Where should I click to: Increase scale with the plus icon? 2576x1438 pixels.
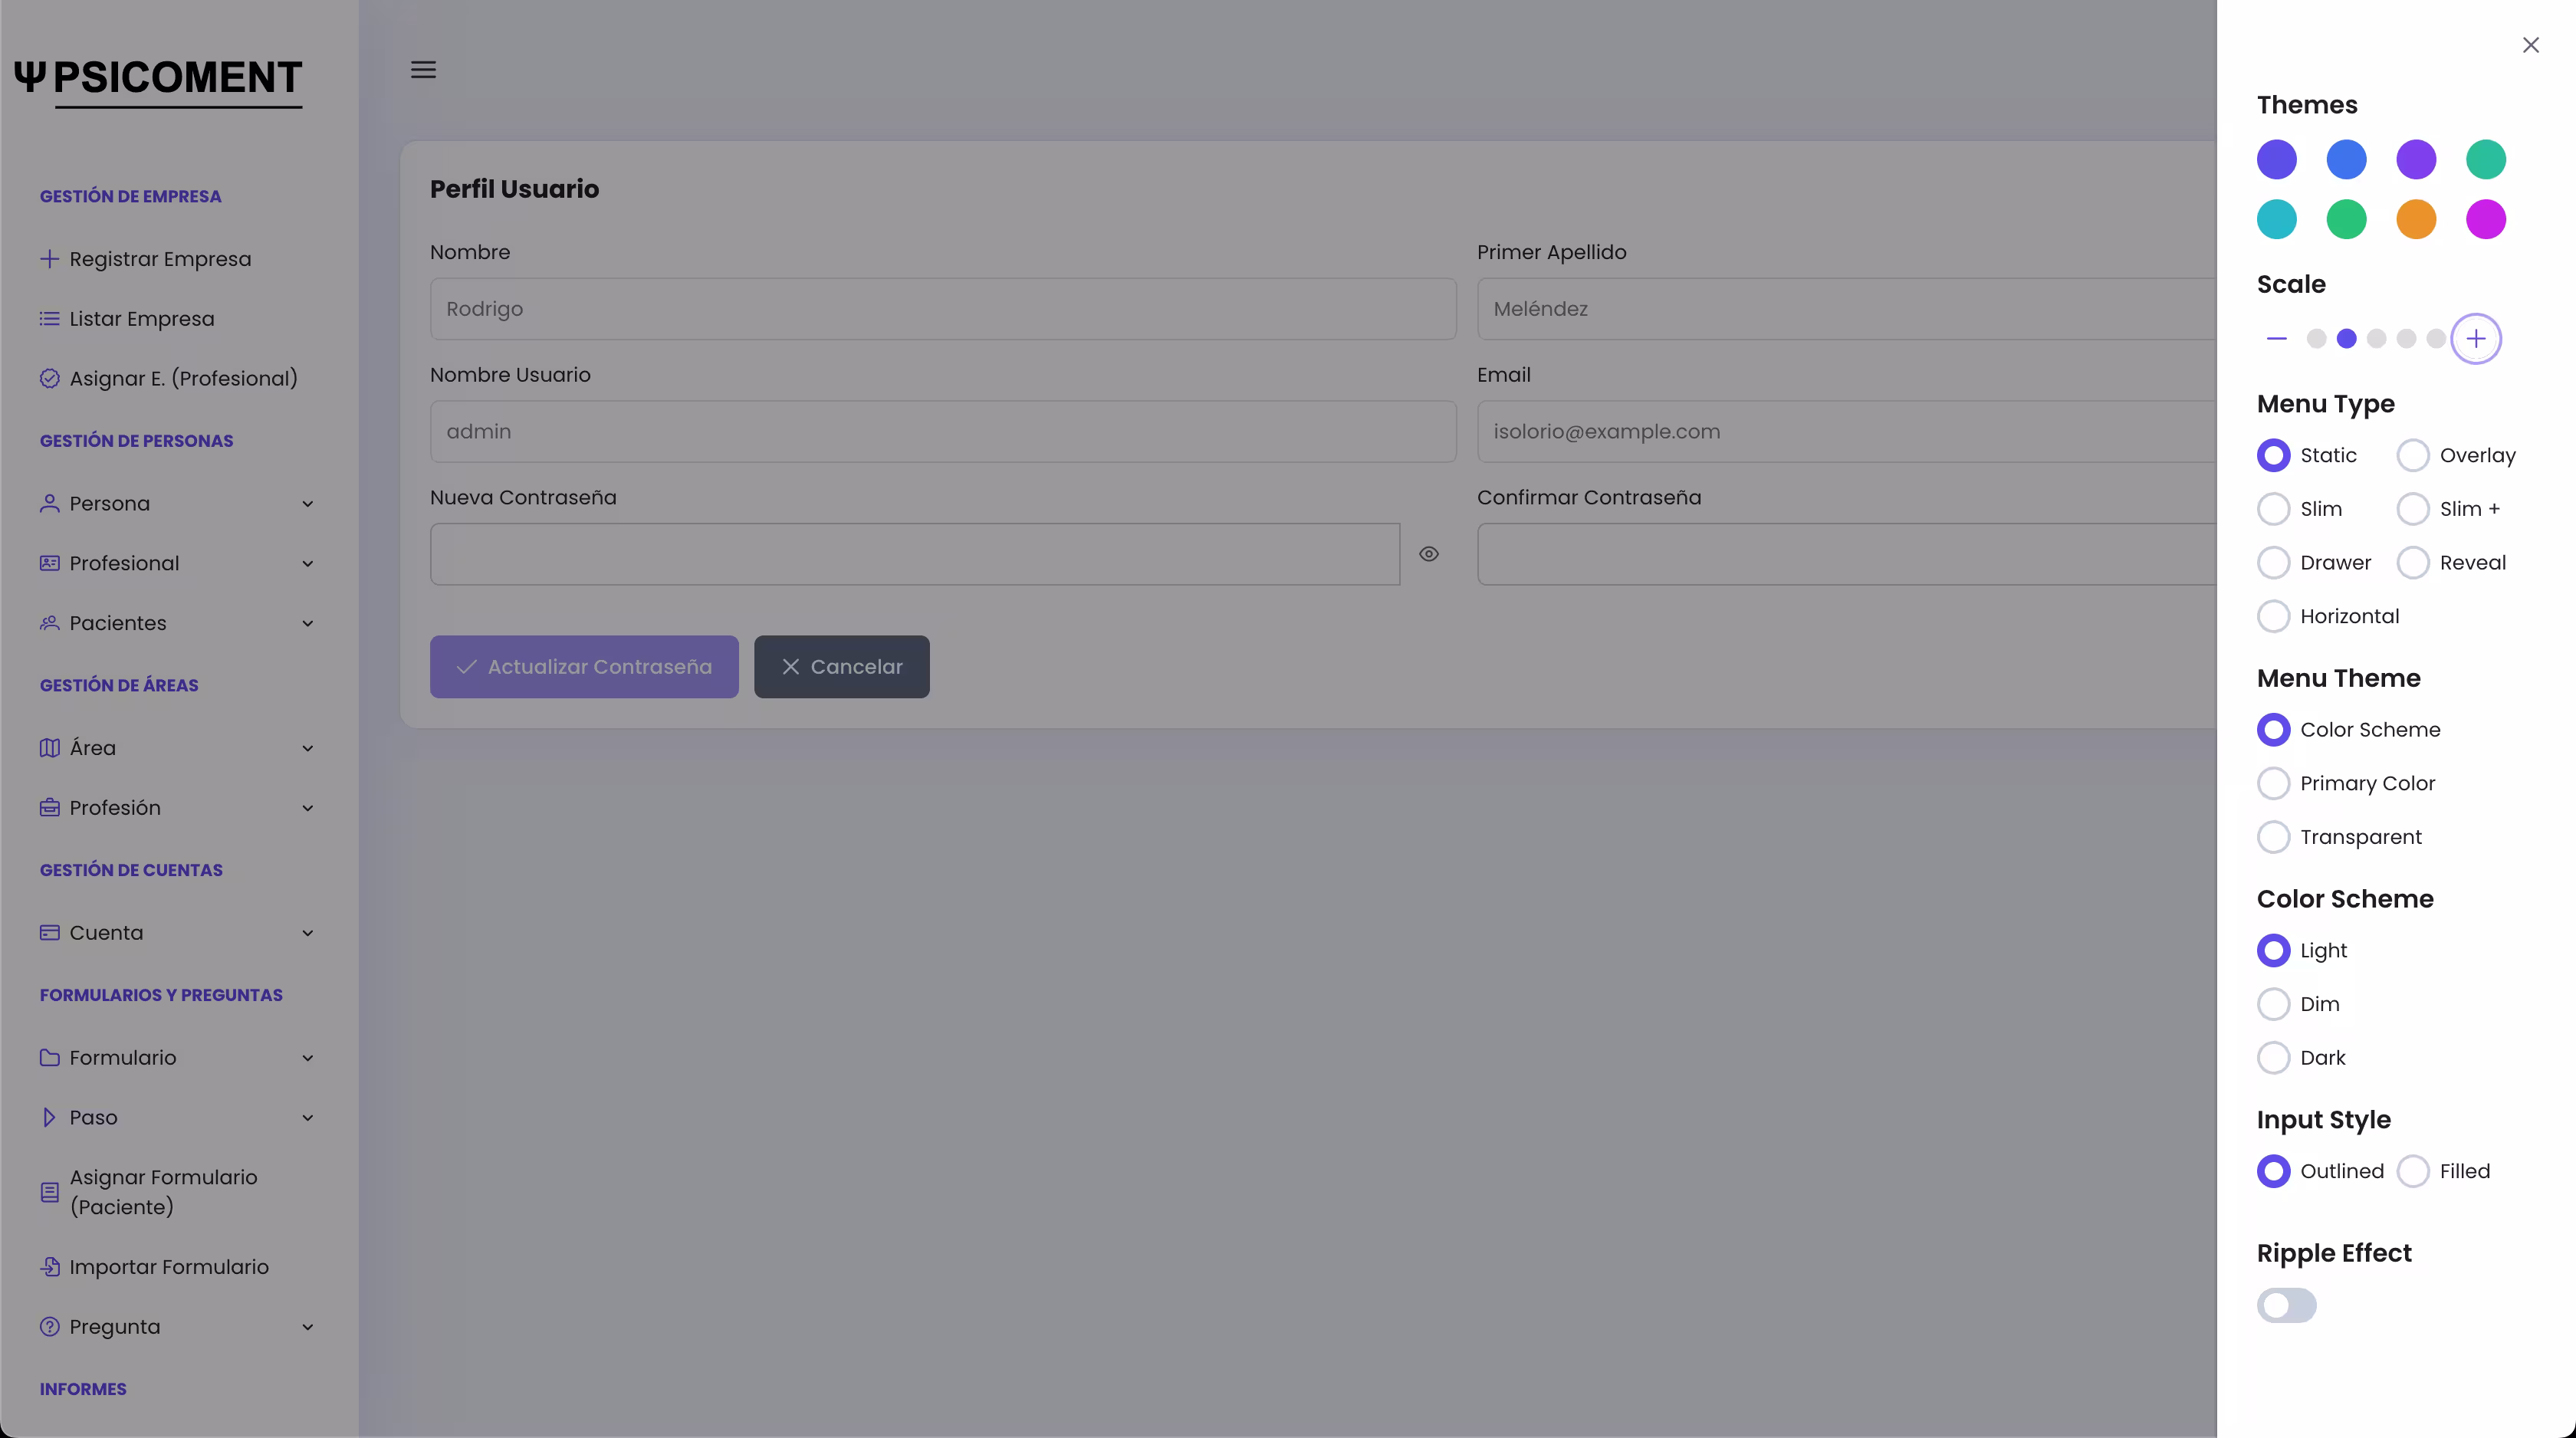click(2475, 339)
